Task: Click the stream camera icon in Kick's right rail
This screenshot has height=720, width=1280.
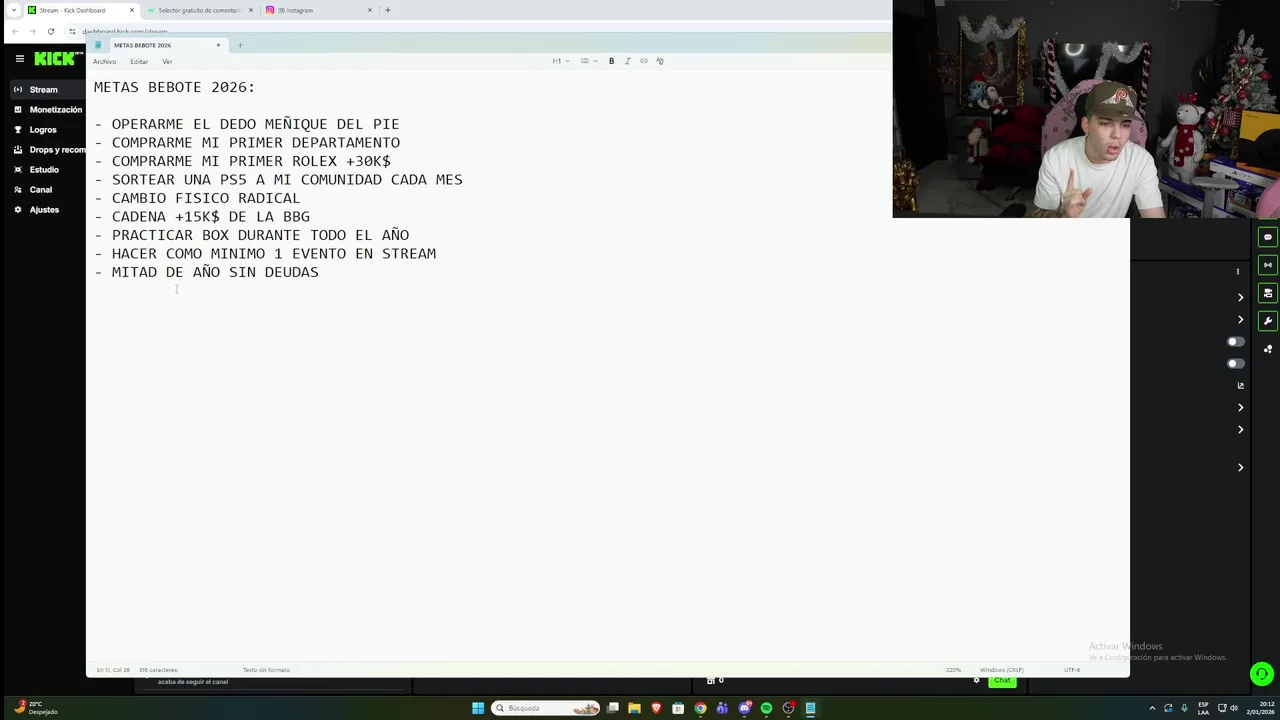Action: pos(1268,293)
